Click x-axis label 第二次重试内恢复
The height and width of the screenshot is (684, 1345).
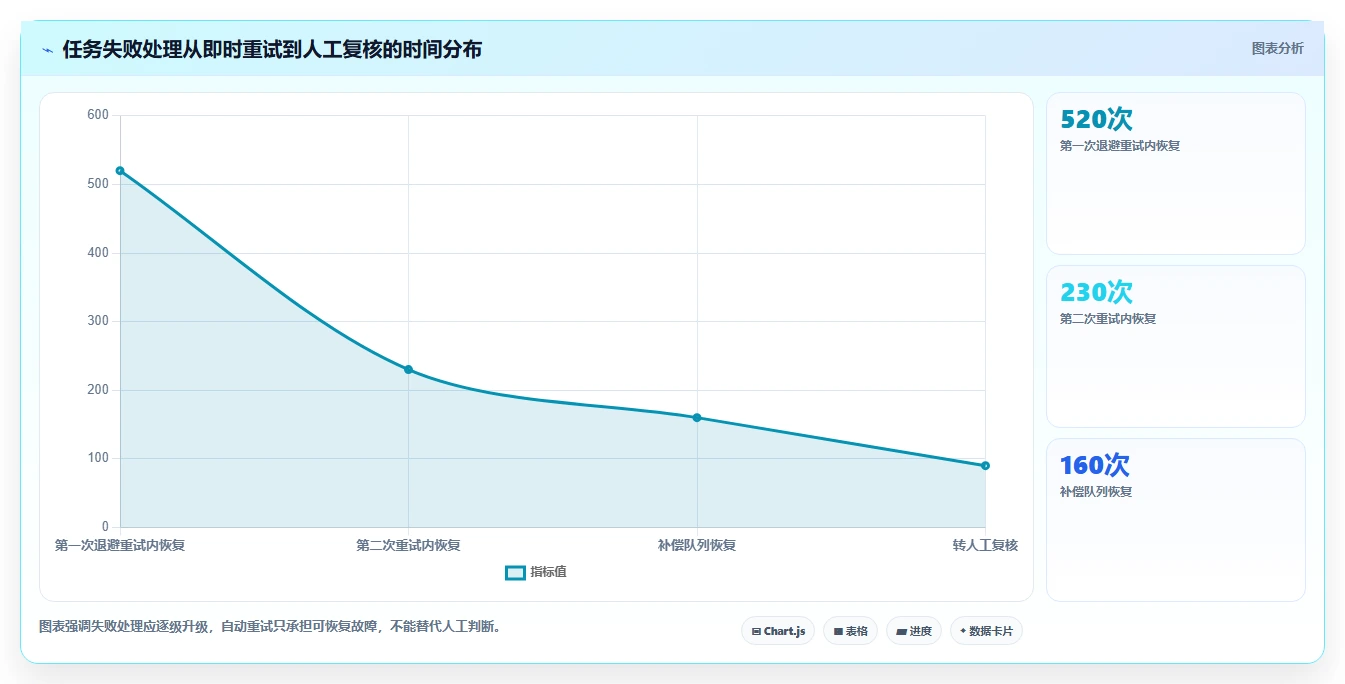pos(408,545)
